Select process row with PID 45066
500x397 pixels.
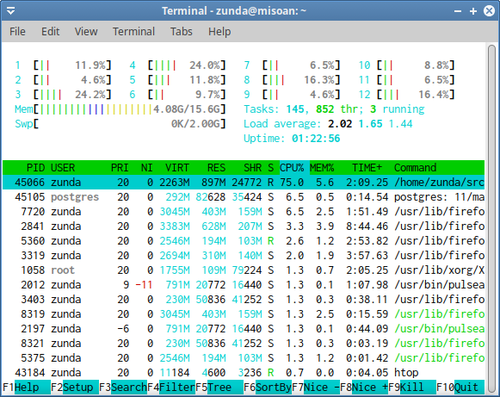244,182
